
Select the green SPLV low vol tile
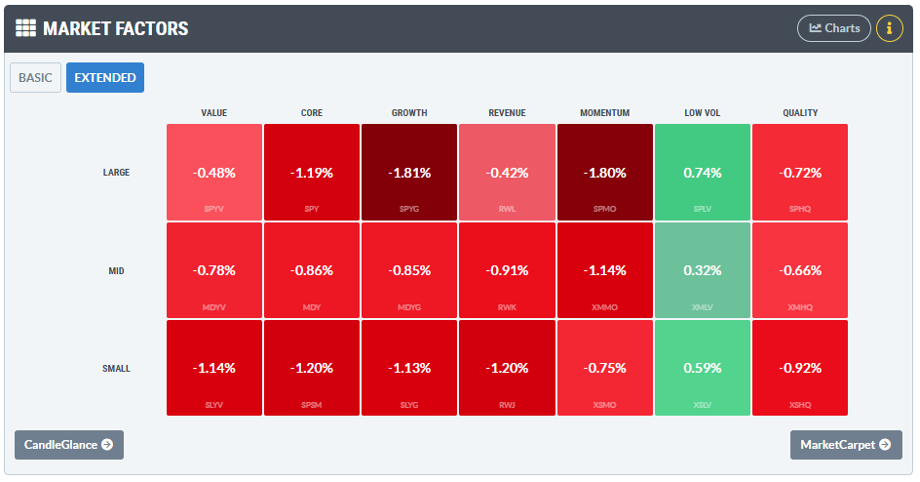(x=702, y=172)
